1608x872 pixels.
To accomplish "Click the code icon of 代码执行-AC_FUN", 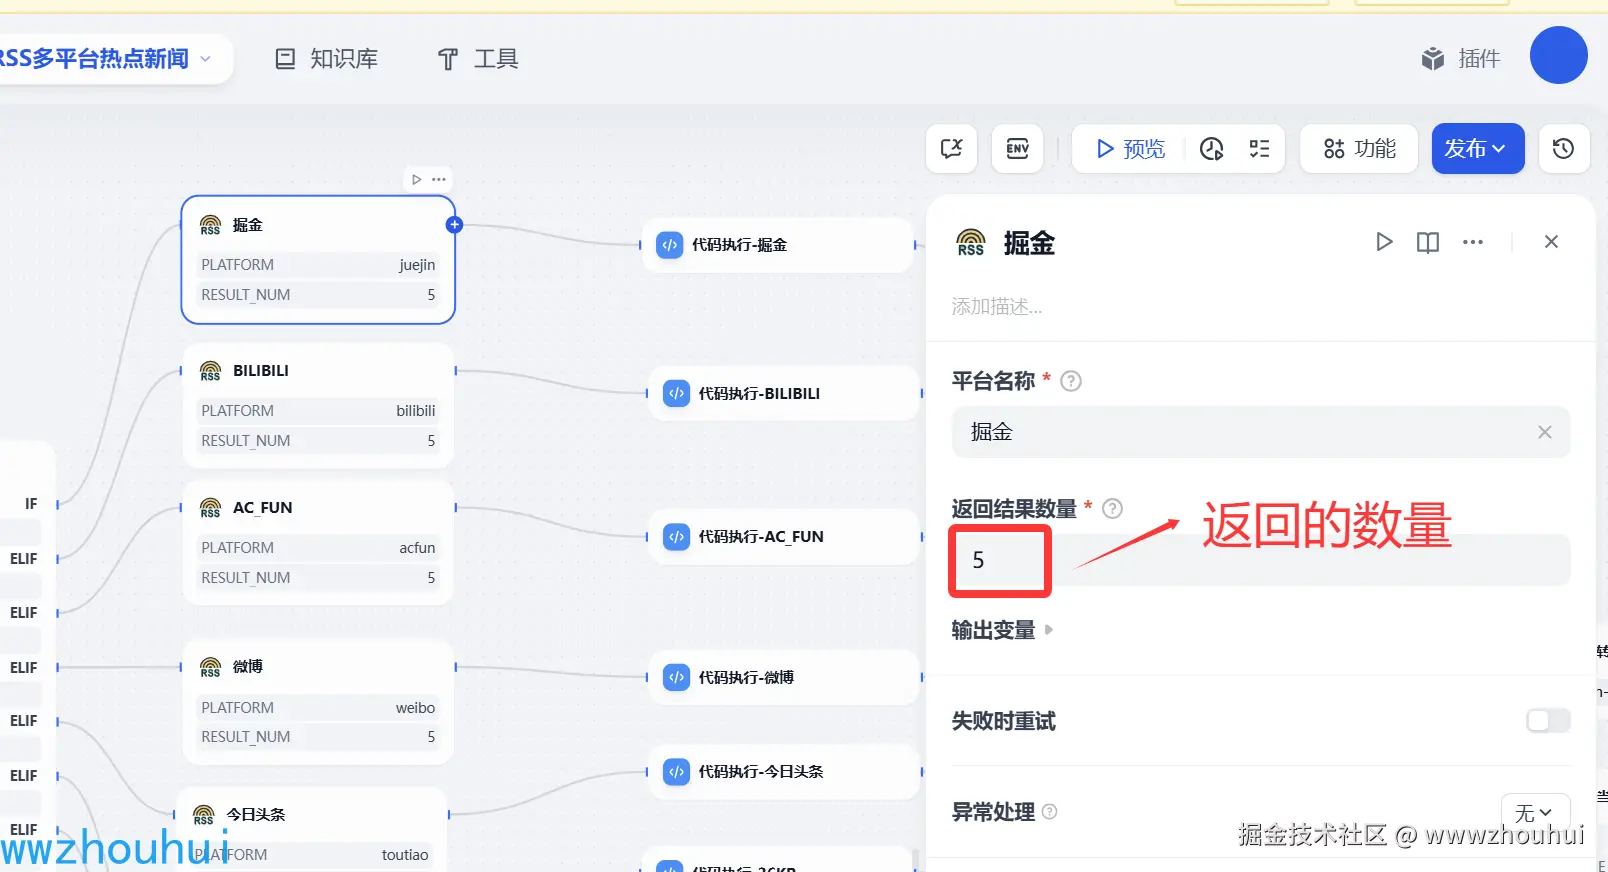I will click(677, 537).
